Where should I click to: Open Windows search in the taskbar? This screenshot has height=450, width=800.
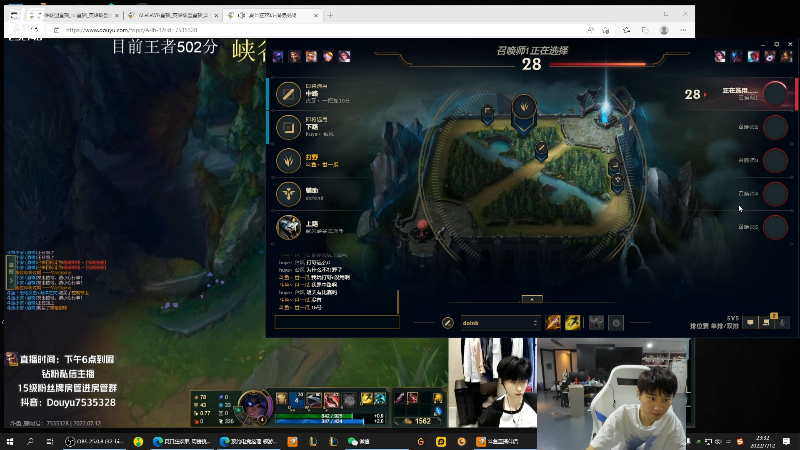click(30, 441)
